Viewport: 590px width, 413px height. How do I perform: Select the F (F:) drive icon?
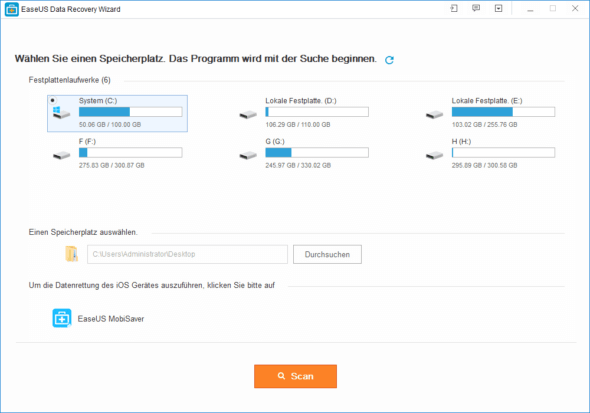coord(62,155)
